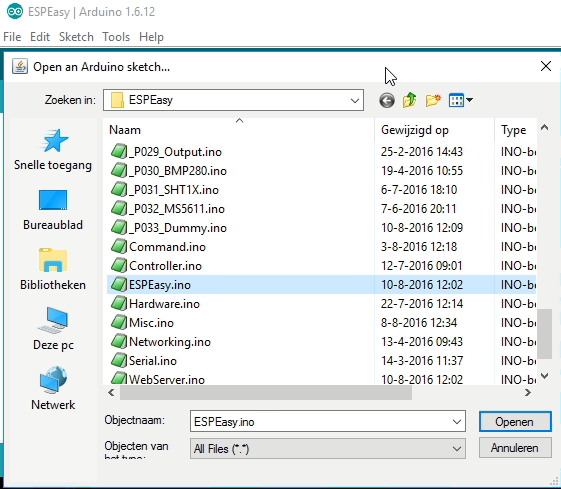Select file Misc.ino

click(151, 323)
